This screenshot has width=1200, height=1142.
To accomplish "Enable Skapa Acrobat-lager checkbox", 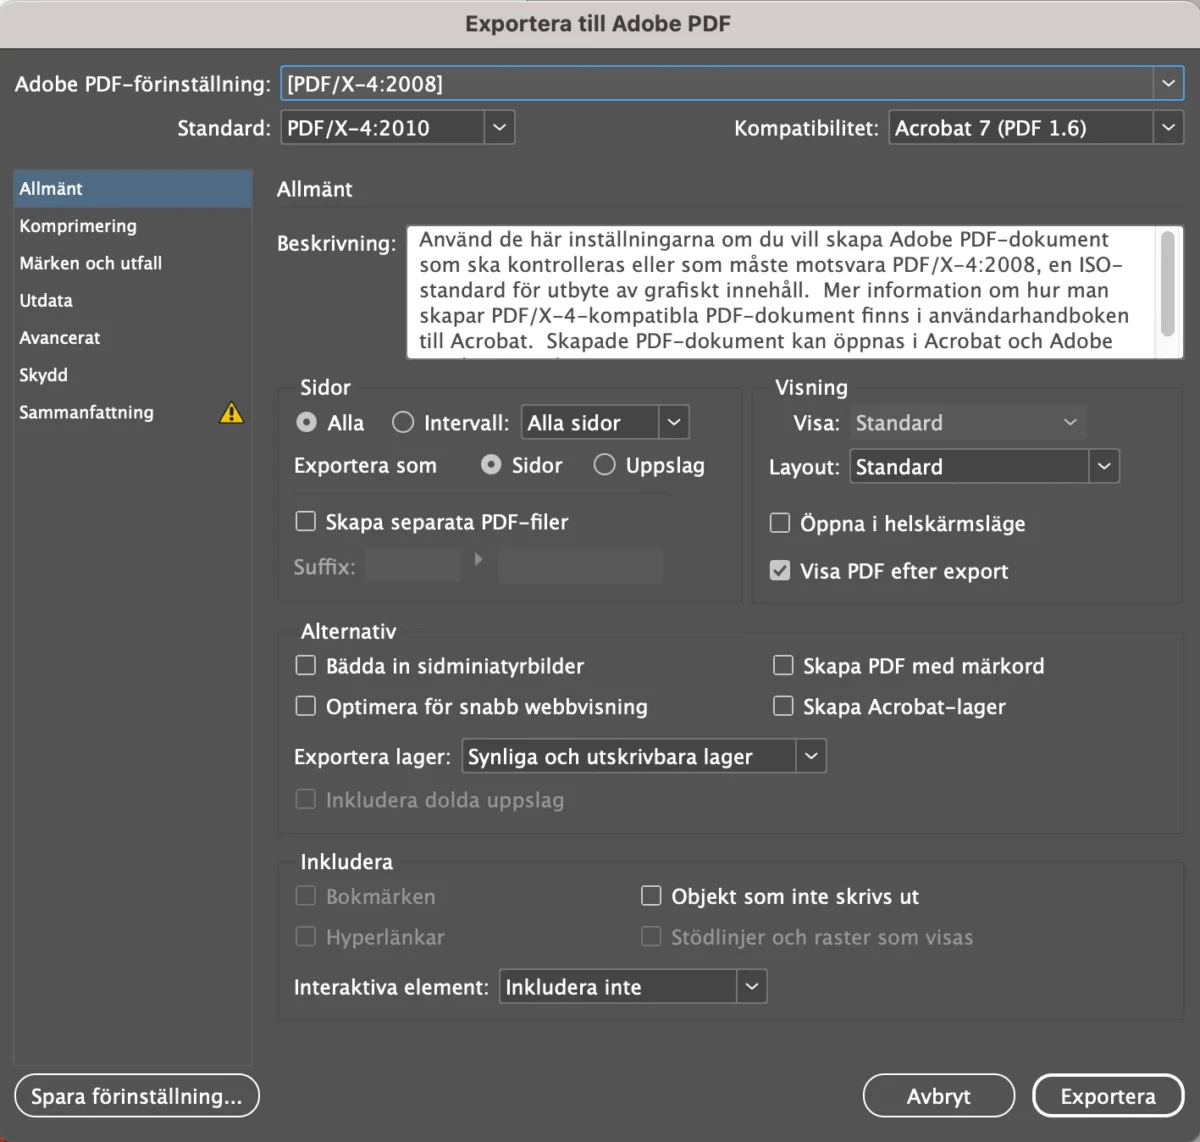I will [x=783, y=706].
